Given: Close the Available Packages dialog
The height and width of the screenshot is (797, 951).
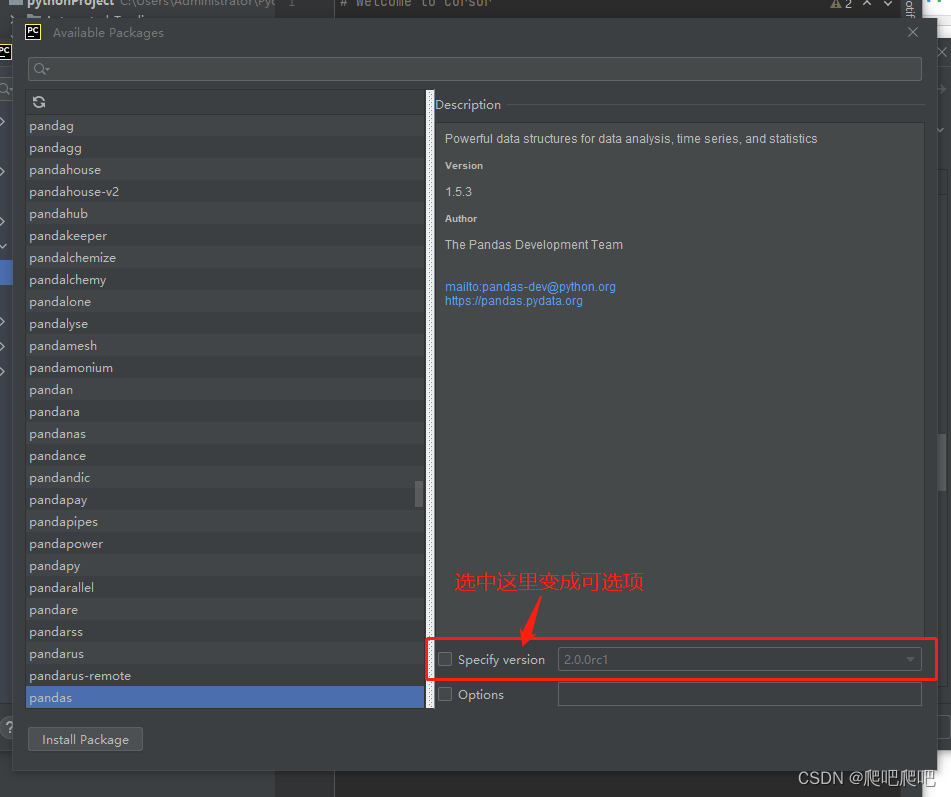Looking at the screenshot, I should click(913, 32).
